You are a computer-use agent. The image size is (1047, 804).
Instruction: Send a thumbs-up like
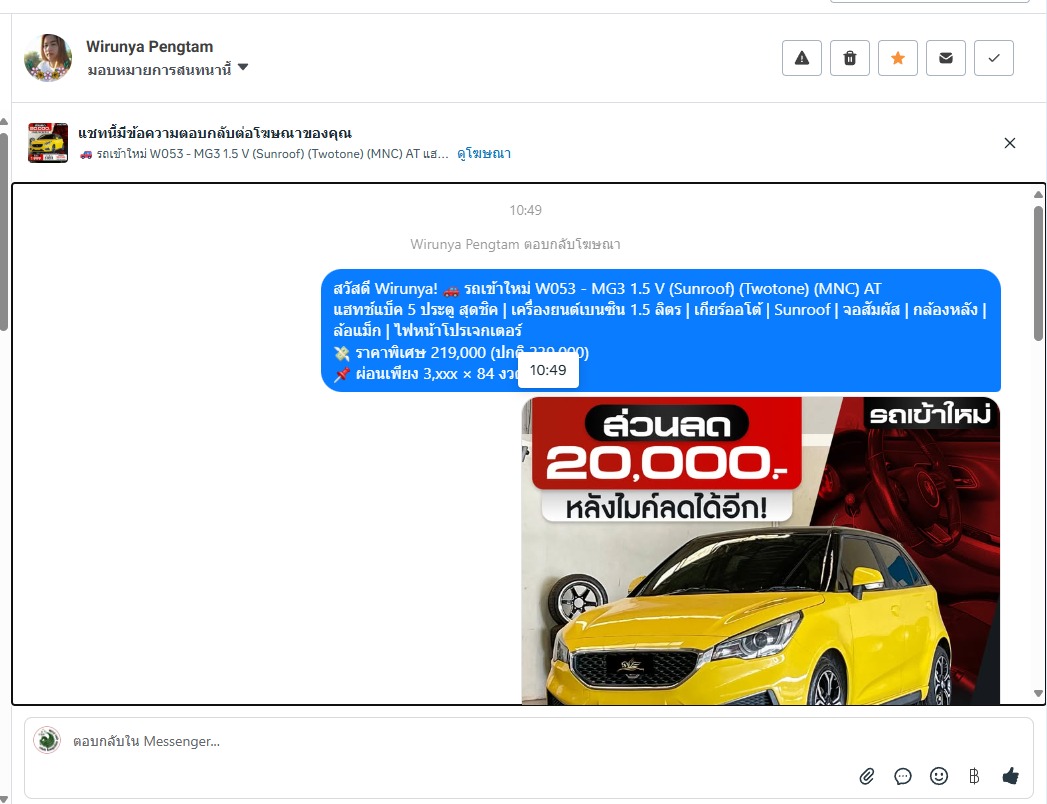(x=1010, y=776)
